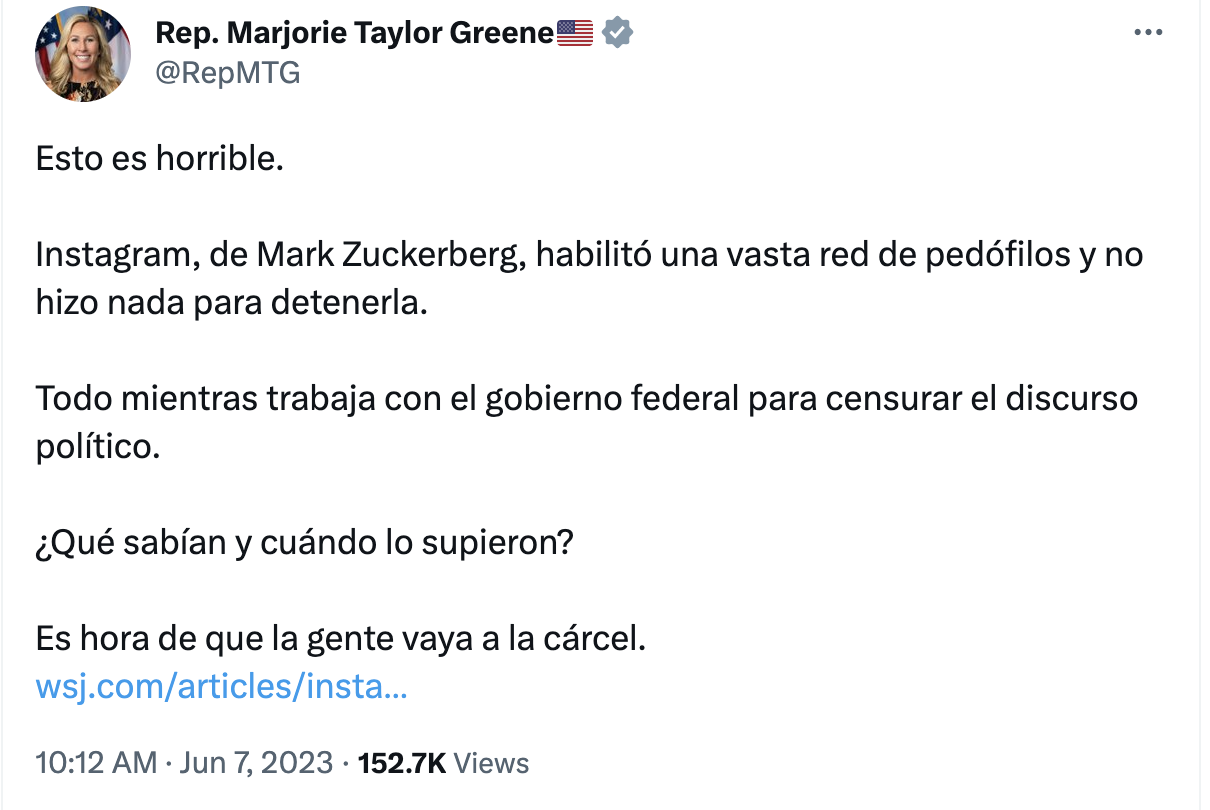Click Marjorie Taylor Greene's profile avatar
Image resolution: width=1210 pixels, height=810 pixels.
click(x=83, y=54)
